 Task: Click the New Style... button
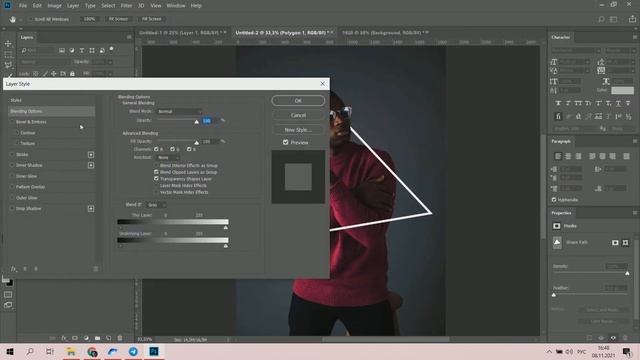point(298,130)
